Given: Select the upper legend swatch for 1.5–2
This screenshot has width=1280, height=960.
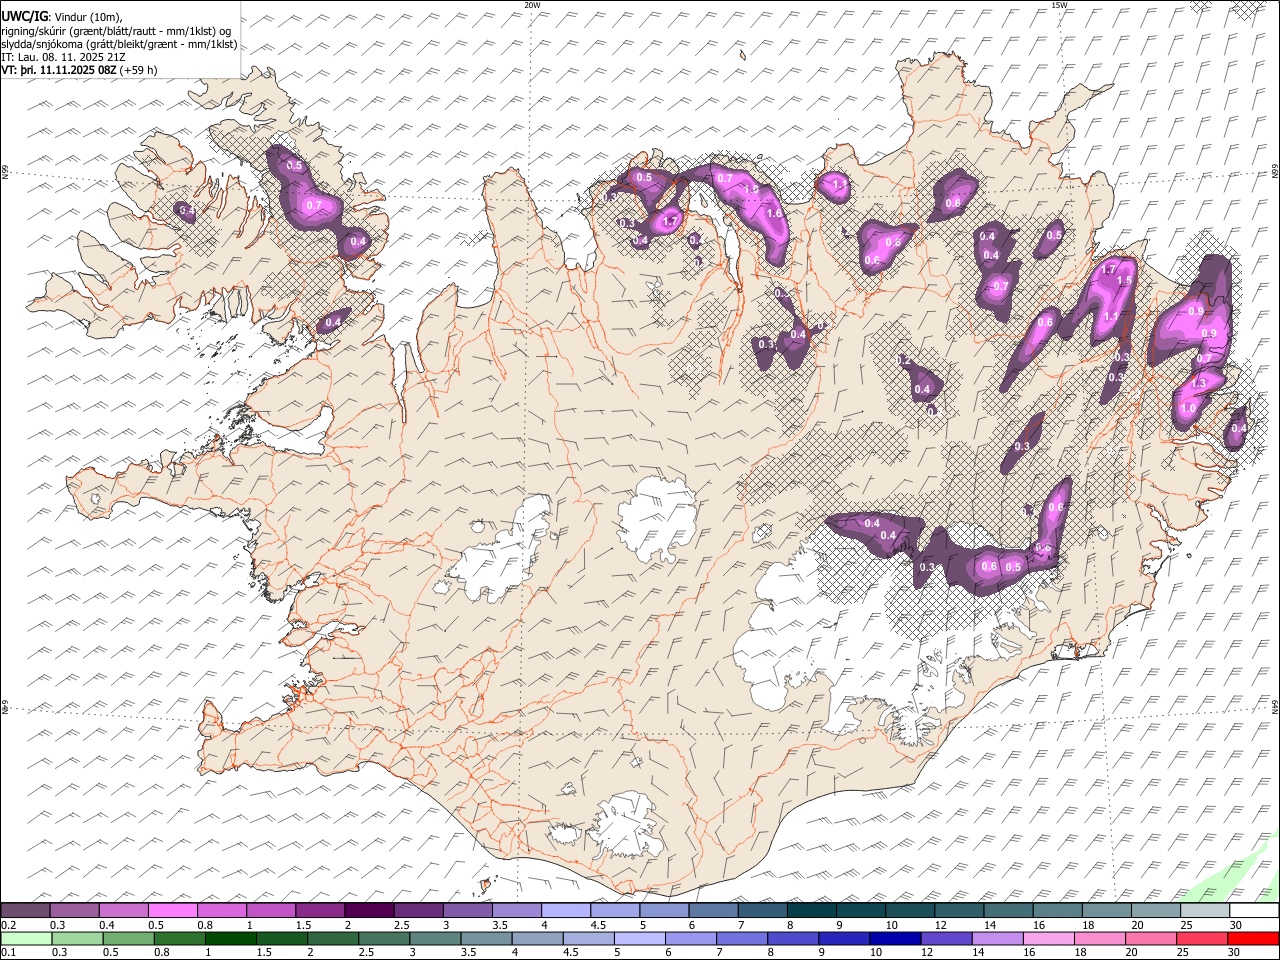Looking at the screenshot, I should [x=320, y=910].
